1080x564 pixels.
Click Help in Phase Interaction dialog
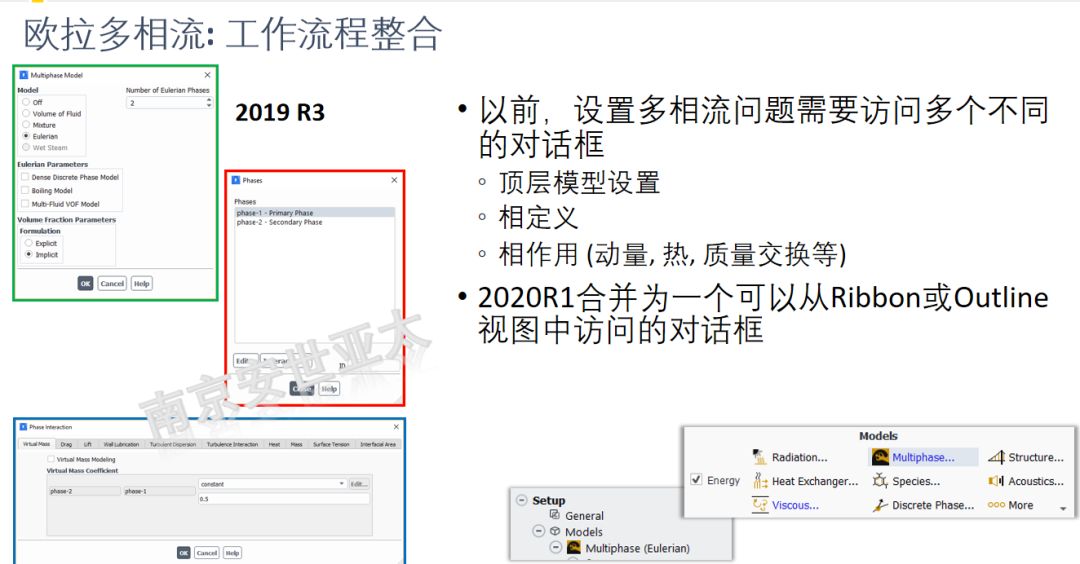coord(232,552)
